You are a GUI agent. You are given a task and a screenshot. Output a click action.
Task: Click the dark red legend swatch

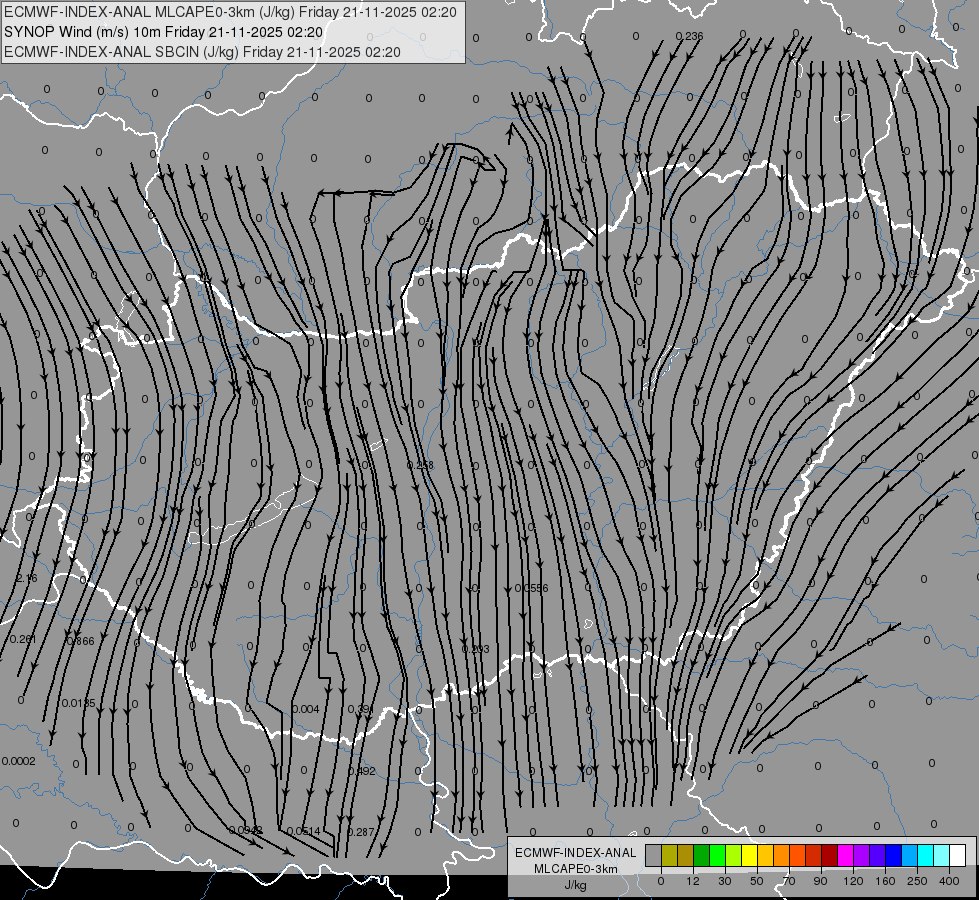830,855
